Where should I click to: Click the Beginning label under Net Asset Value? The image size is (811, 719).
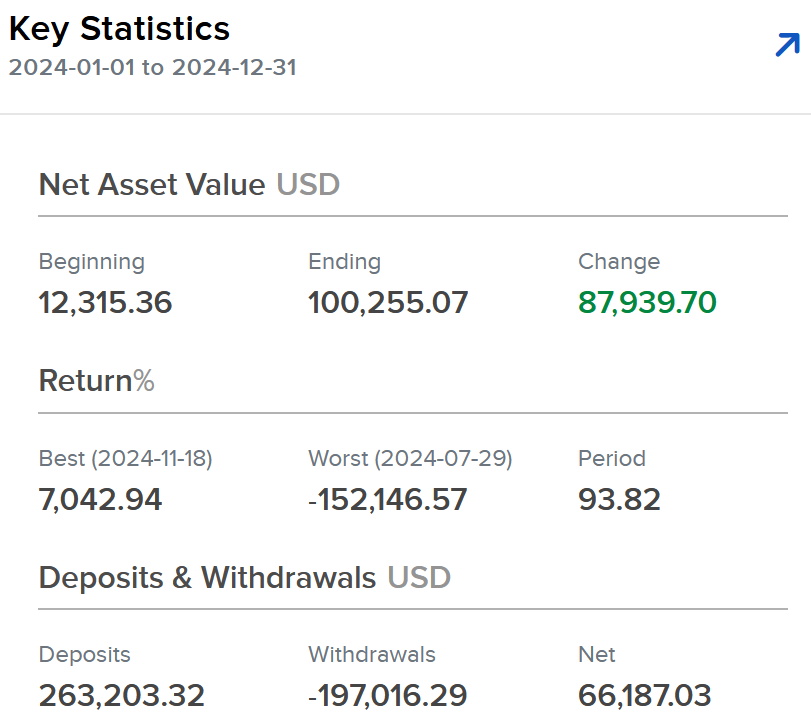click(91, 262)
